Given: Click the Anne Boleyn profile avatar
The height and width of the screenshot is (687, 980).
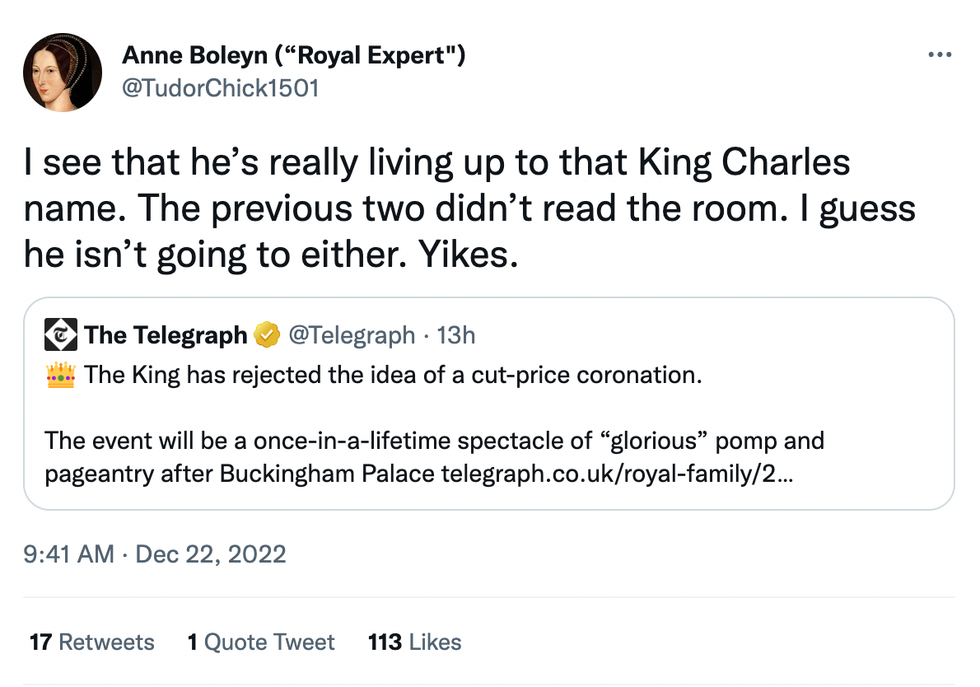Looking at the screenshot, I should [x=63, y=72].
